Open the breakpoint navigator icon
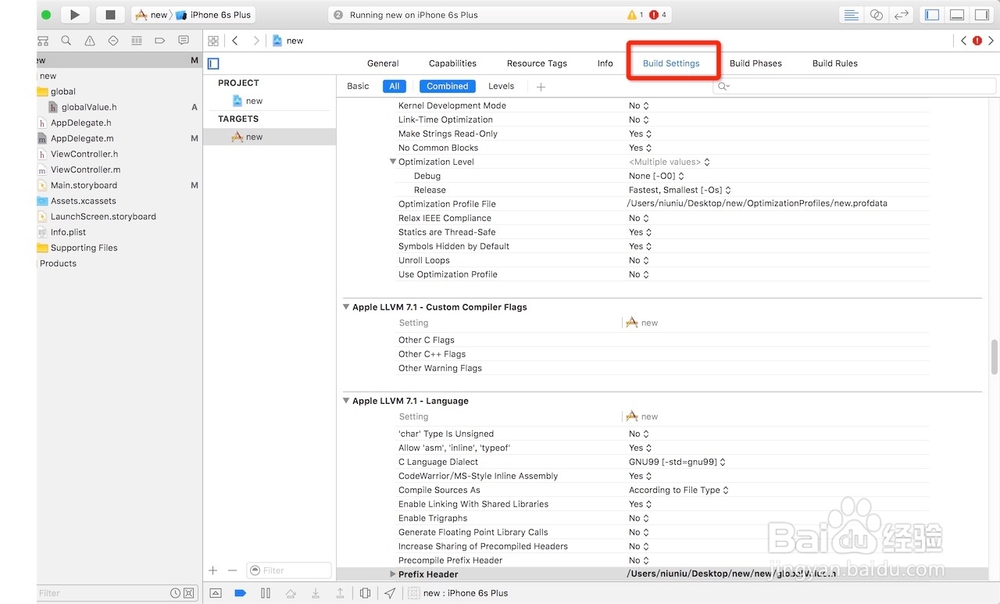This screenshot has height=604, width=1000. (x=160, y=40)
